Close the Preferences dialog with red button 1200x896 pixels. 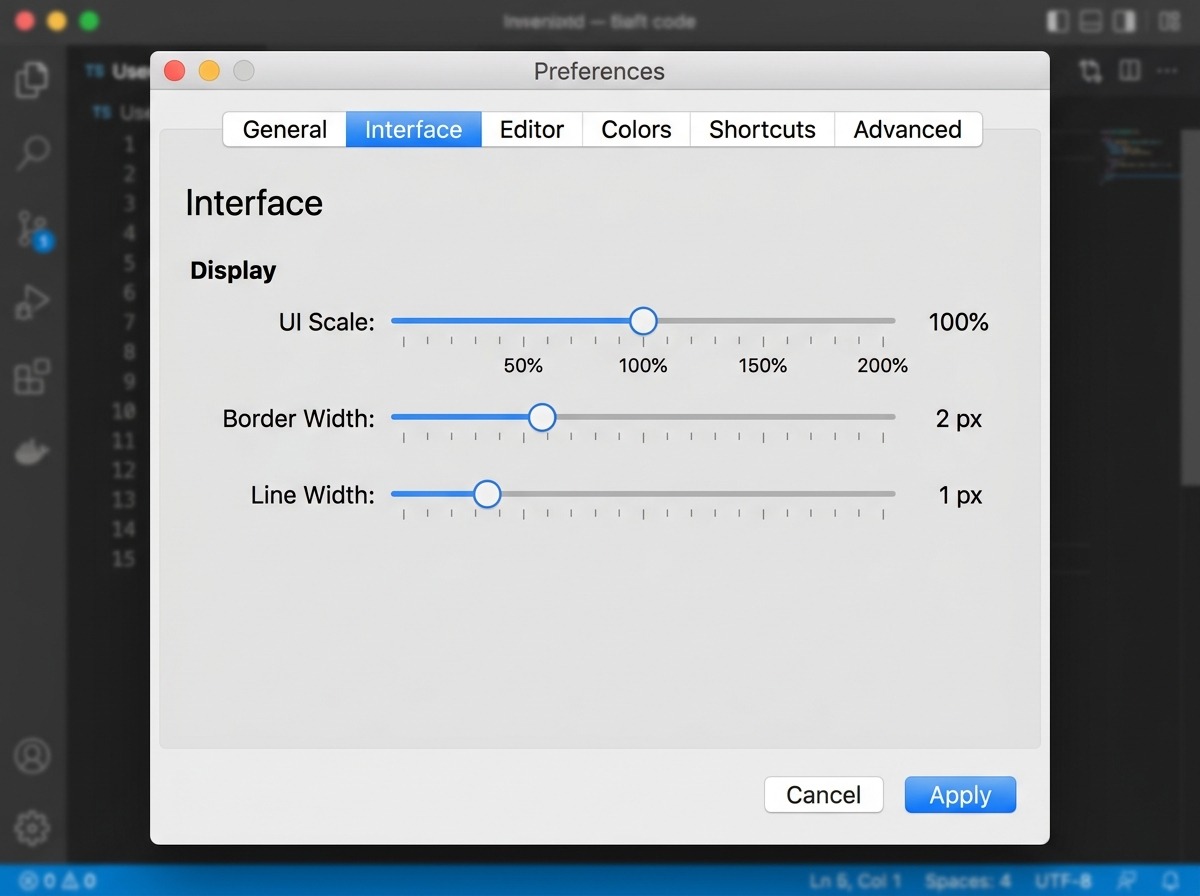[175, 71]
